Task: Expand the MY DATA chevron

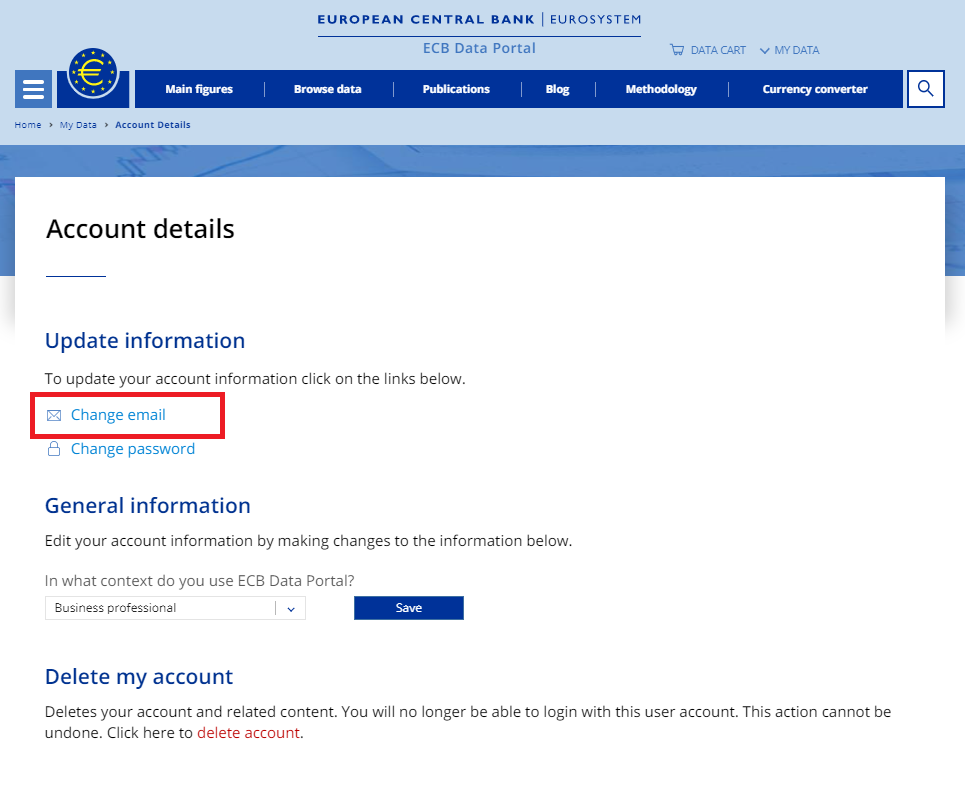Action: tap(764, 50)
